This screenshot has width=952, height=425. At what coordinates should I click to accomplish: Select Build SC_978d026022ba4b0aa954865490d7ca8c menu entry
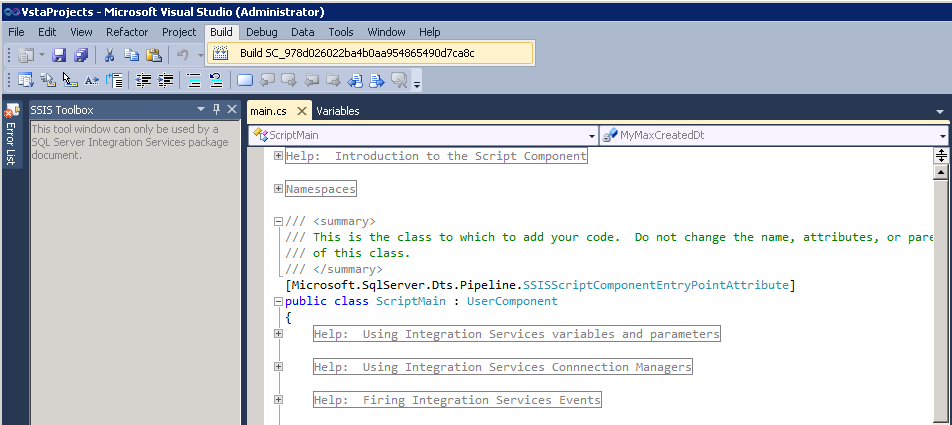(x=356, y=53)
